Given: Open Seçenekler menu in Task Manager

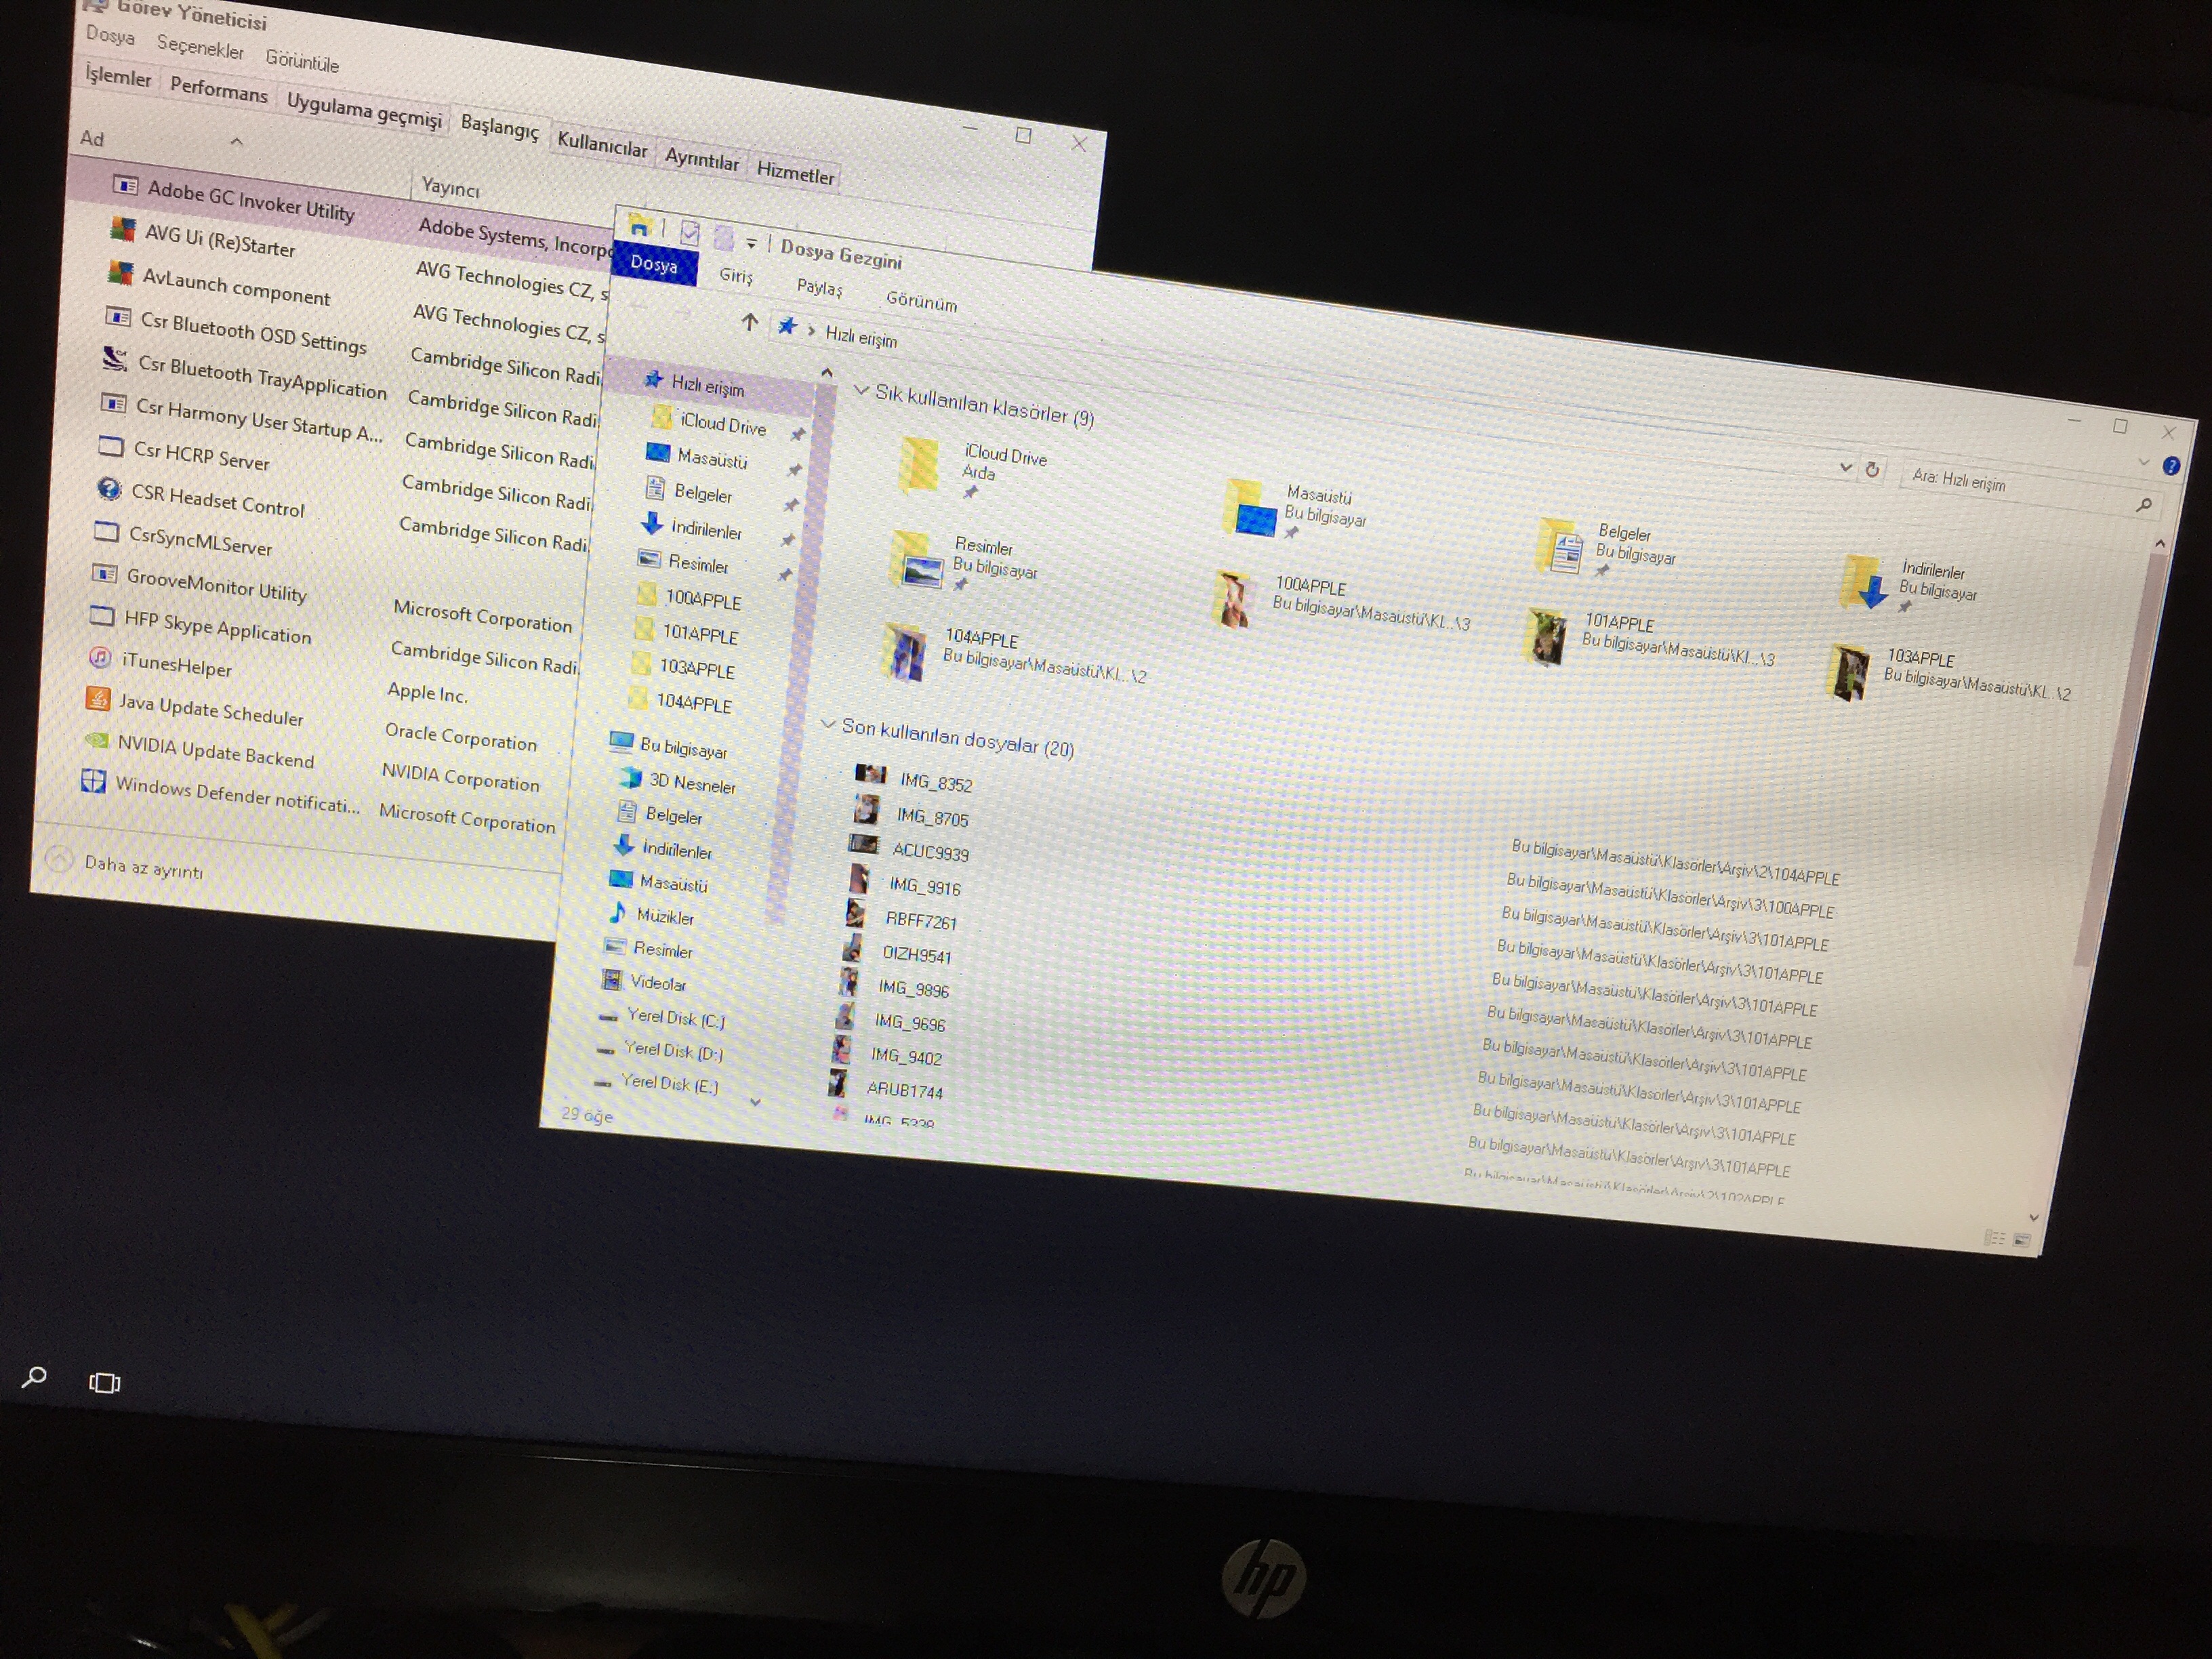Looking at the screenshot, I should 200,47.
